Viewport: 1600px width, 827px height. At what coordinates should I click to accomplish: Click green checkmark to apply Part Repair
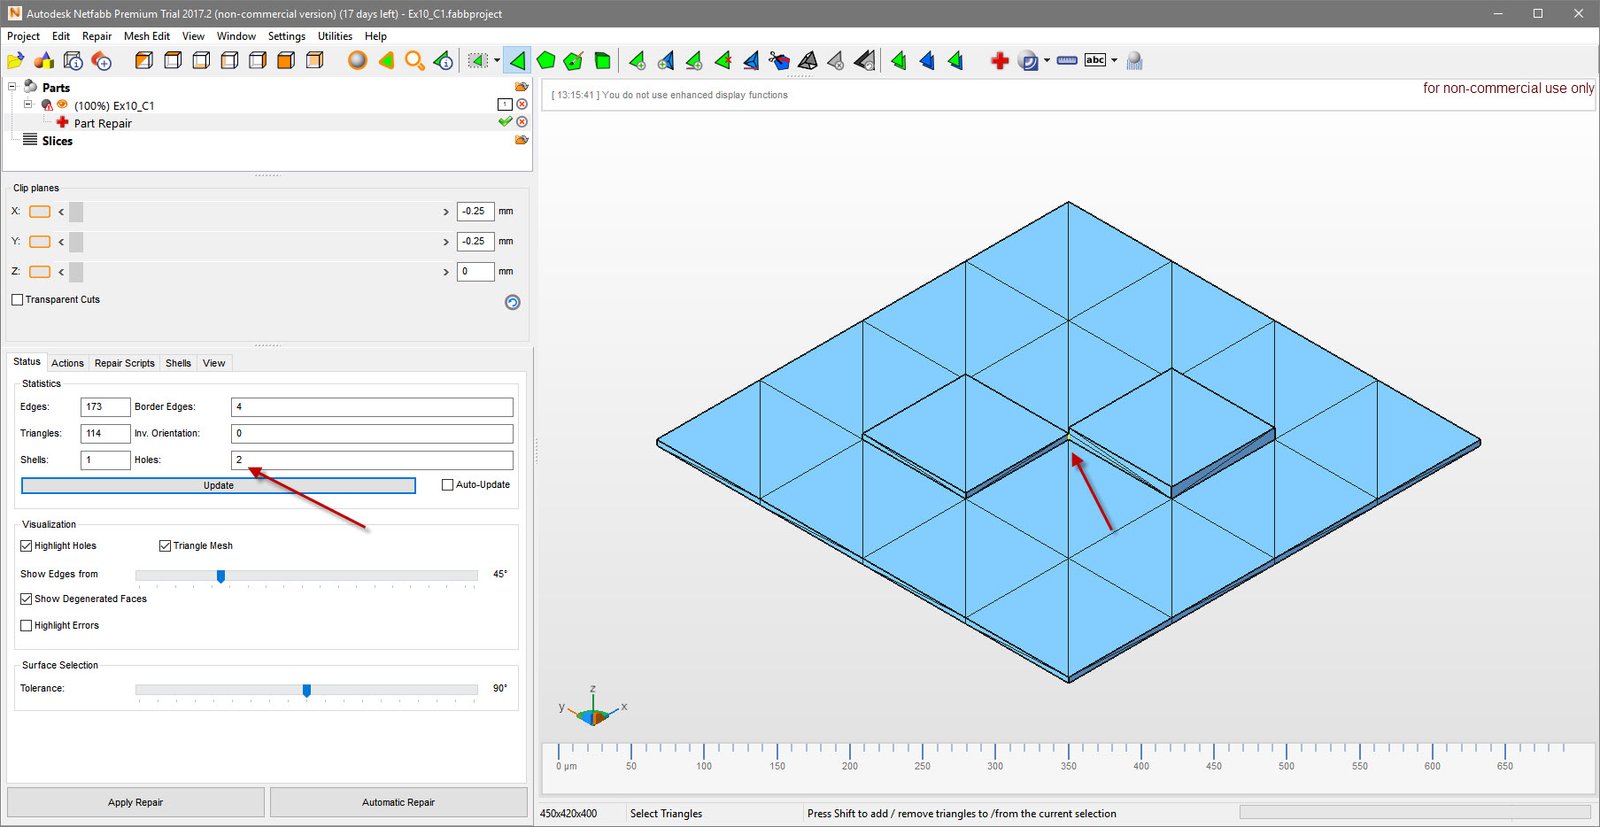pos(505,122)
